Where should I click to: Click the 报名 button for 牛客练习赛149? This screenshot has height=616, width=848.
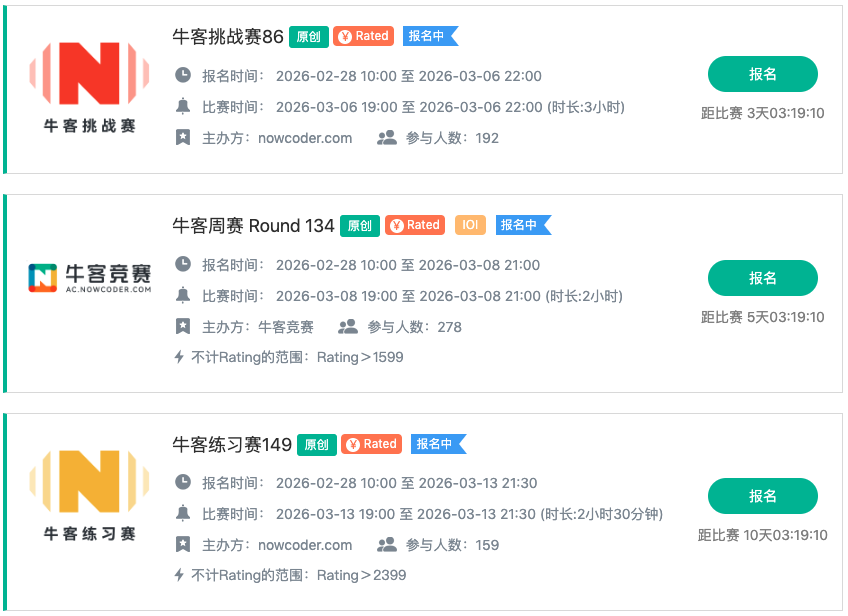coord(764,496)
